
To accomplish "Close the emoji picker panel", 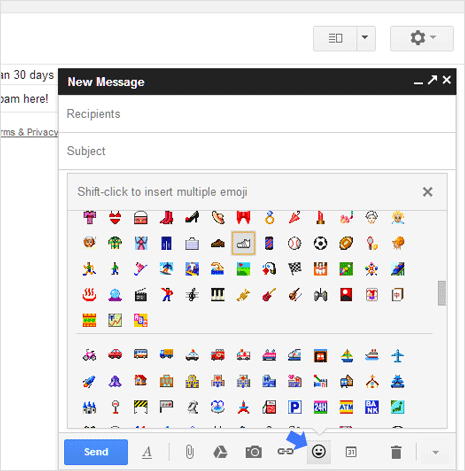I will point(427,192).
